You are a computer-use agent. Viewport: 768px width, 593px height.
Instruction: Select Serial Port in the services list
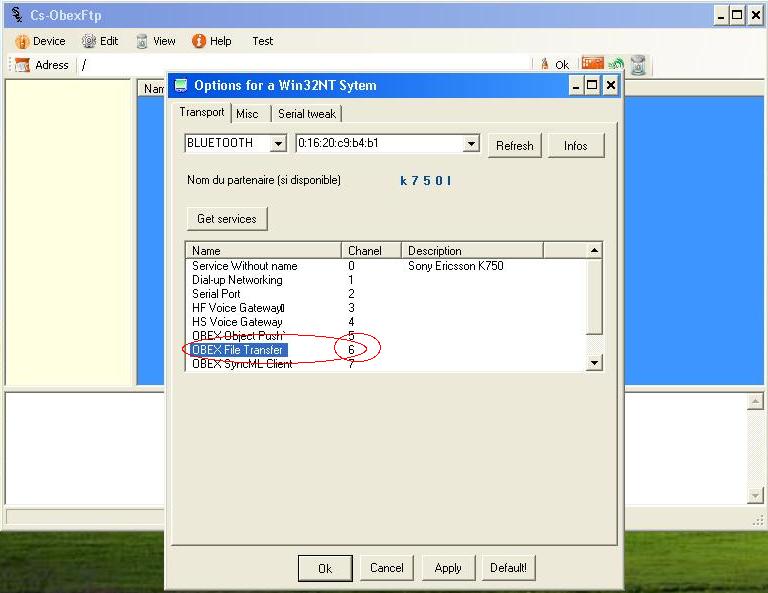pyautogui.click(x=217, y=294)
